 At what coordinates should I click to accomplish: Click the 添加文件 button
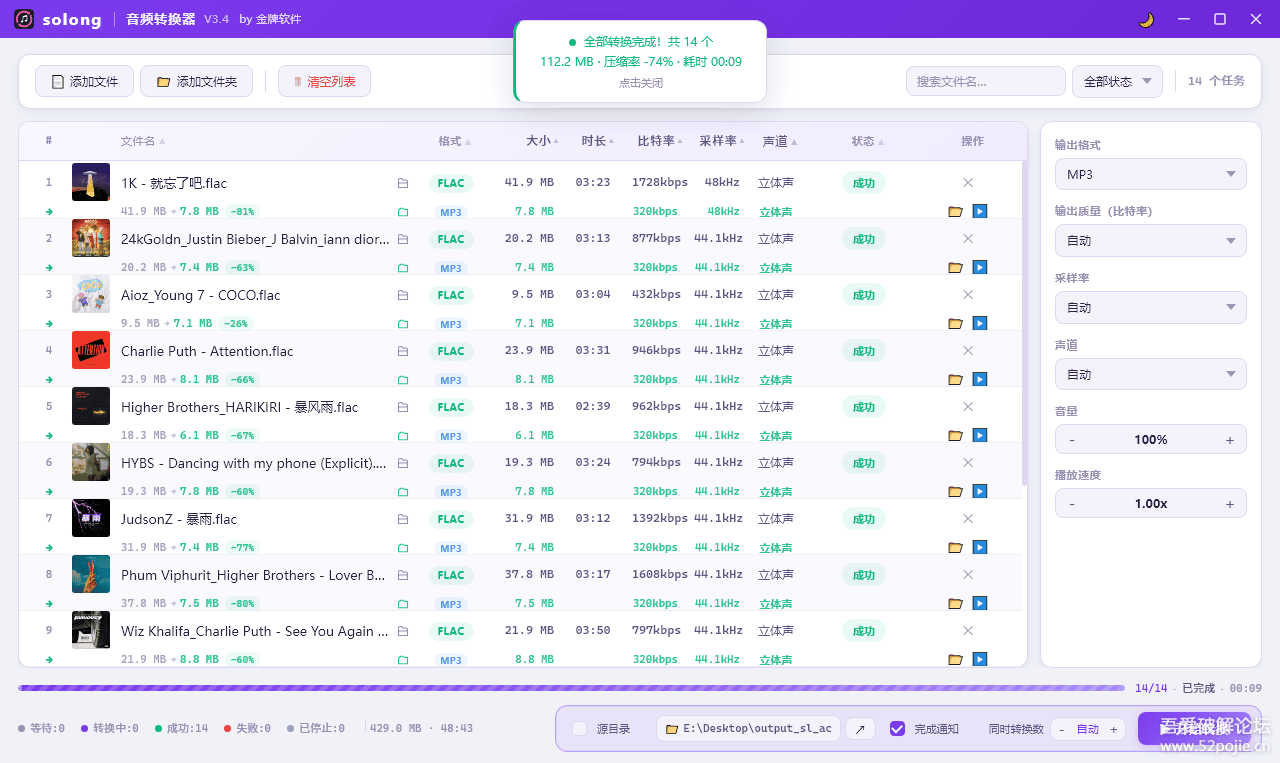pos(85,81)
